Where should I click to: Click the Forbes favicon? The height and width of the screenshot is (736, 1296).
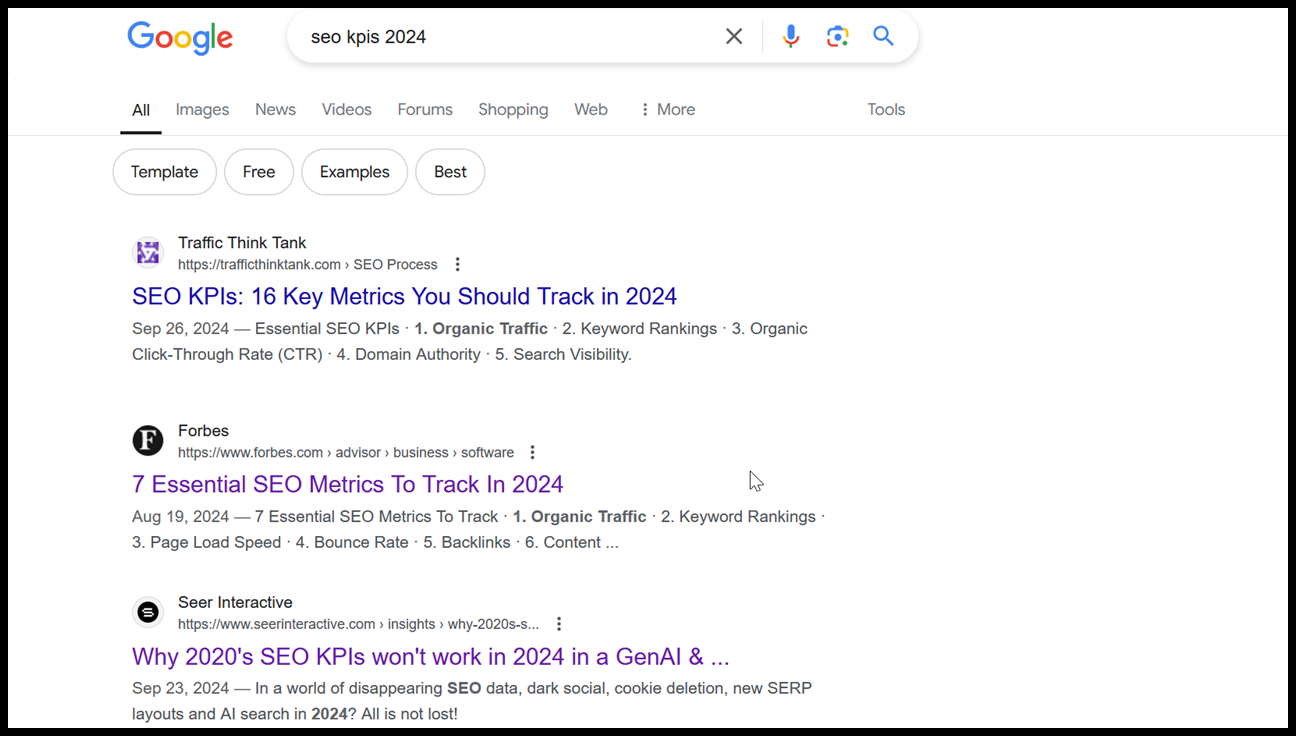point(148,441)
